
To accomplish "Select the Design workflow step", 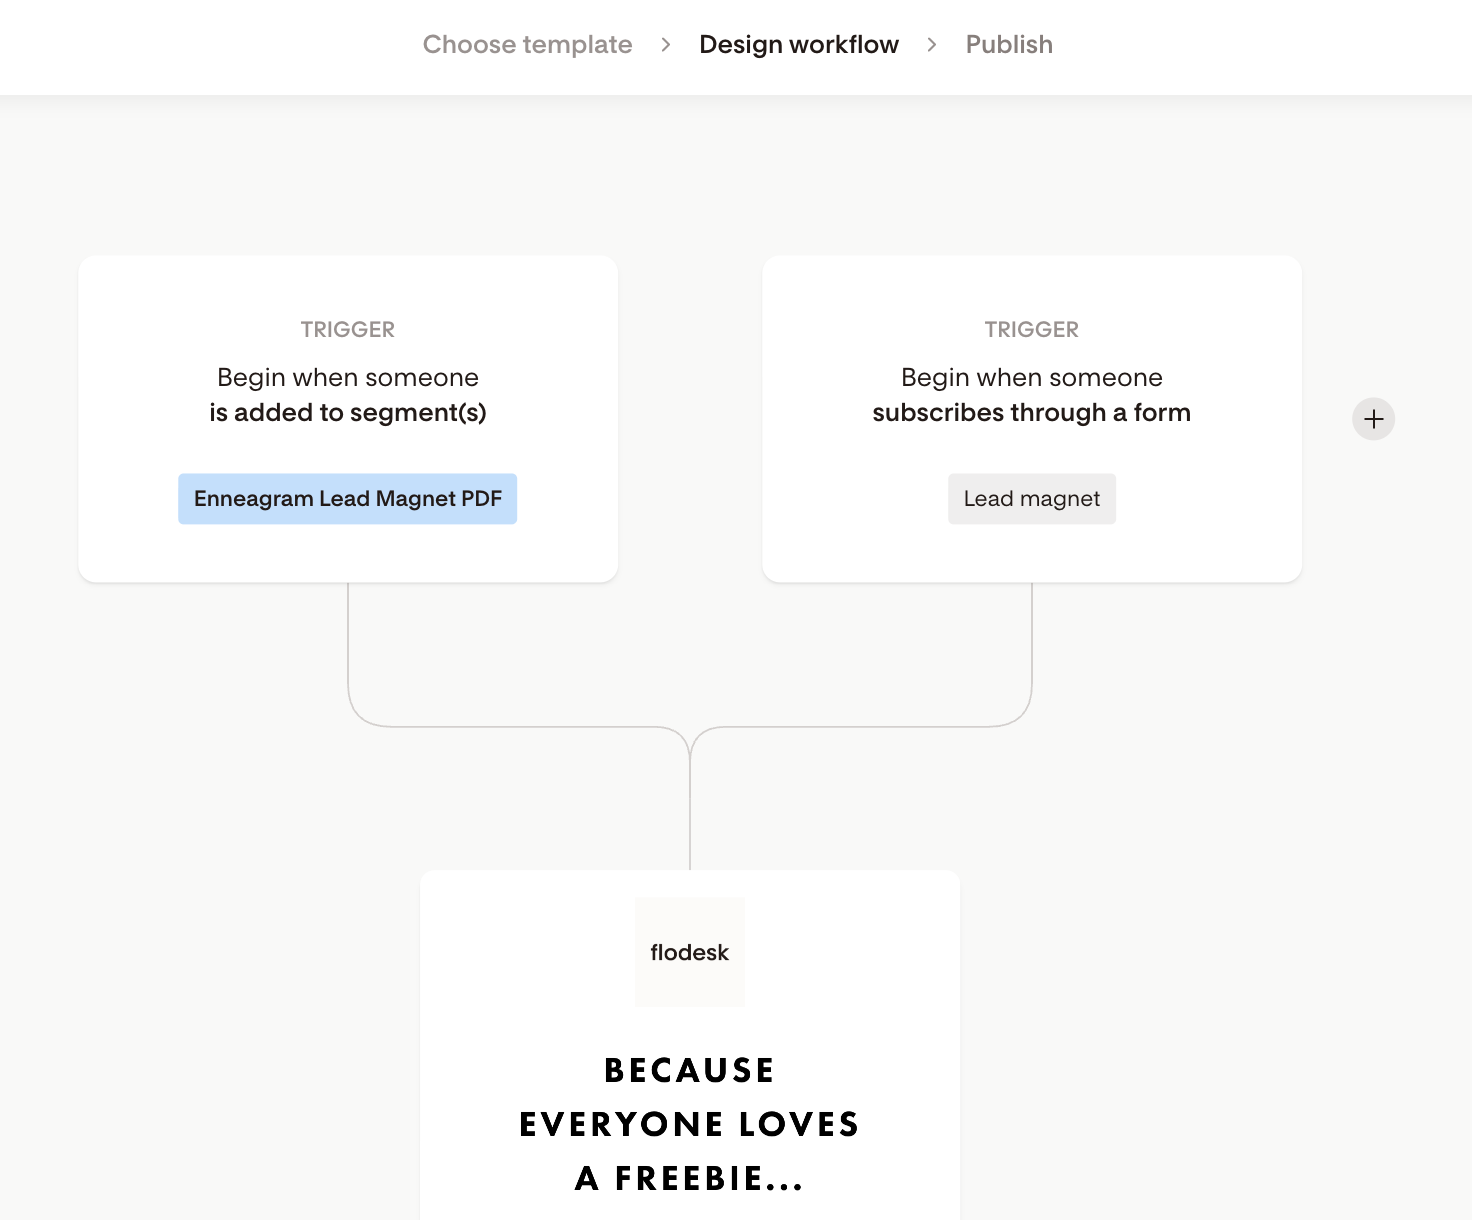I will point(799,45).
